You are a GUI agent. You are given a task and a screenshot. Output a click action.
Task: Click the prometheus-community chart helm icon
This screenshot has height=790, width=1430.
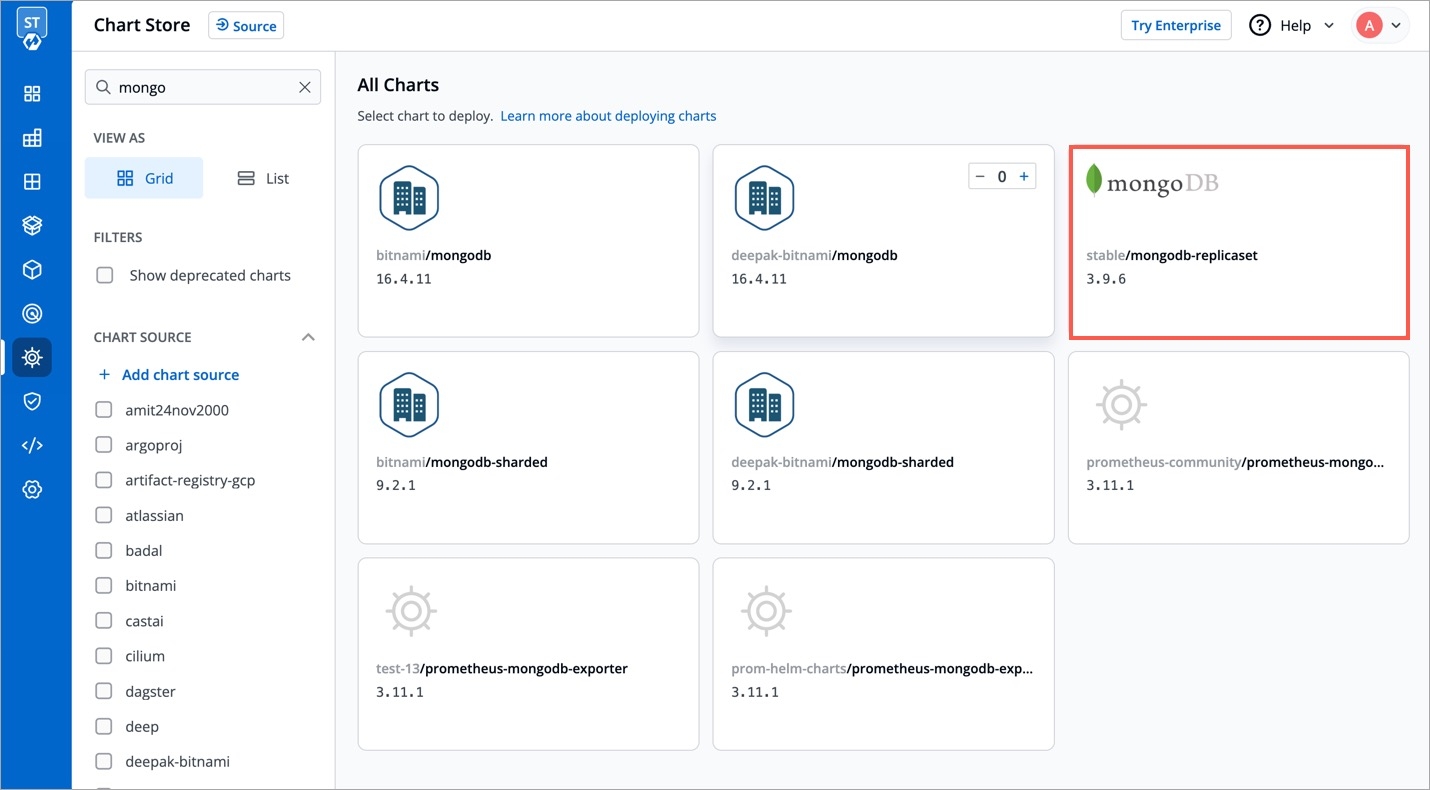tap(1121, 405)
